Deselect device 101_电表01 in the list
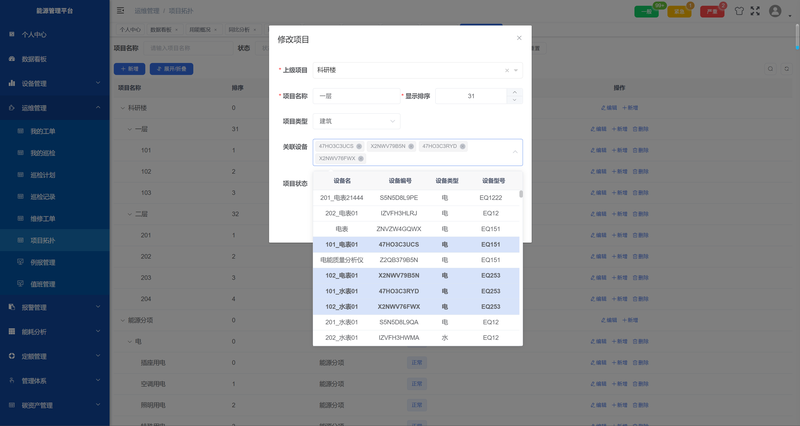Image resolution: width=800 pixels, height=426 pixels. click(x=416, y=244)
